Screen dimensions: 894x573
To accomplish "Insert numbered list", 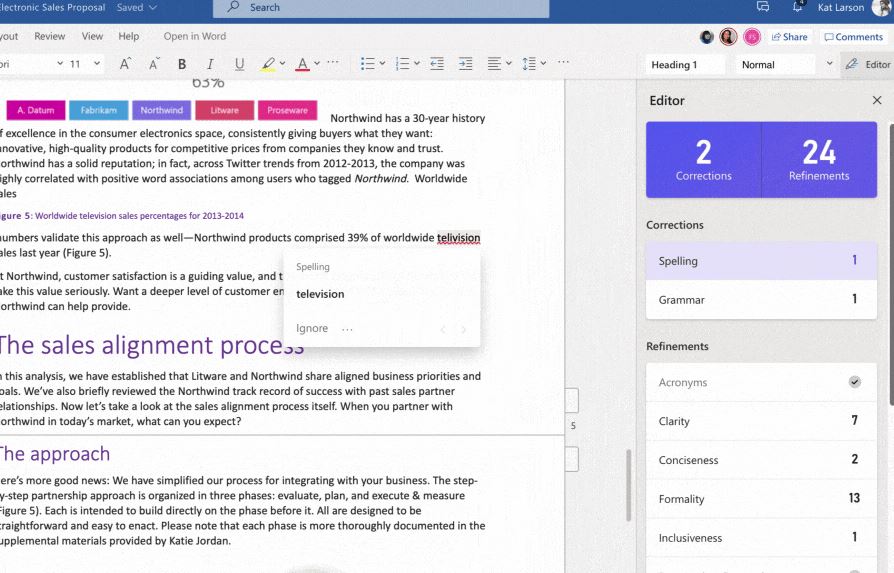I will (x=403, y=63).
